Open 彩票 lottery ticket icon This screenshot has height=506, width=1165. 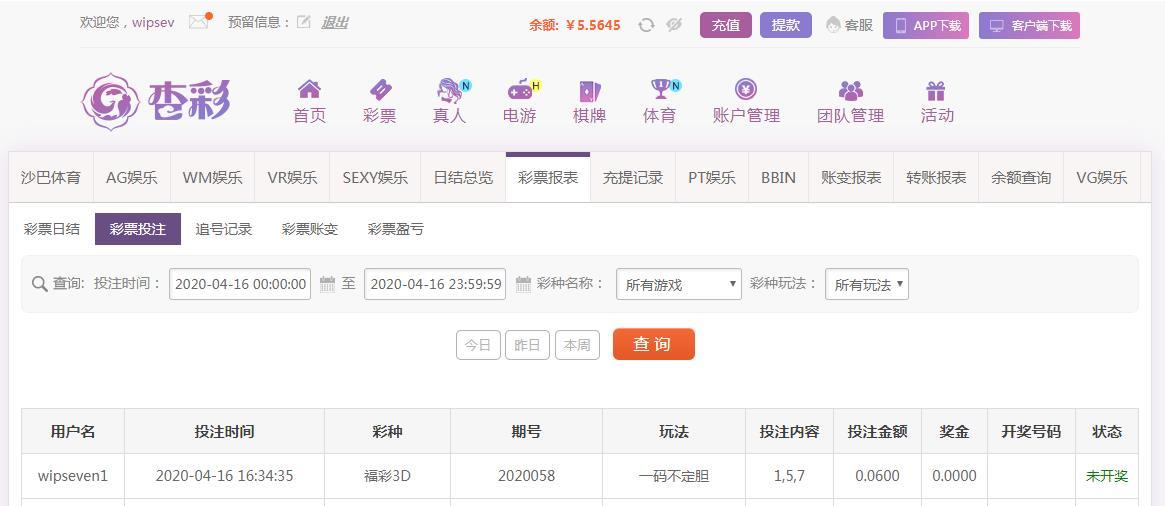click(x=380, y=90)
